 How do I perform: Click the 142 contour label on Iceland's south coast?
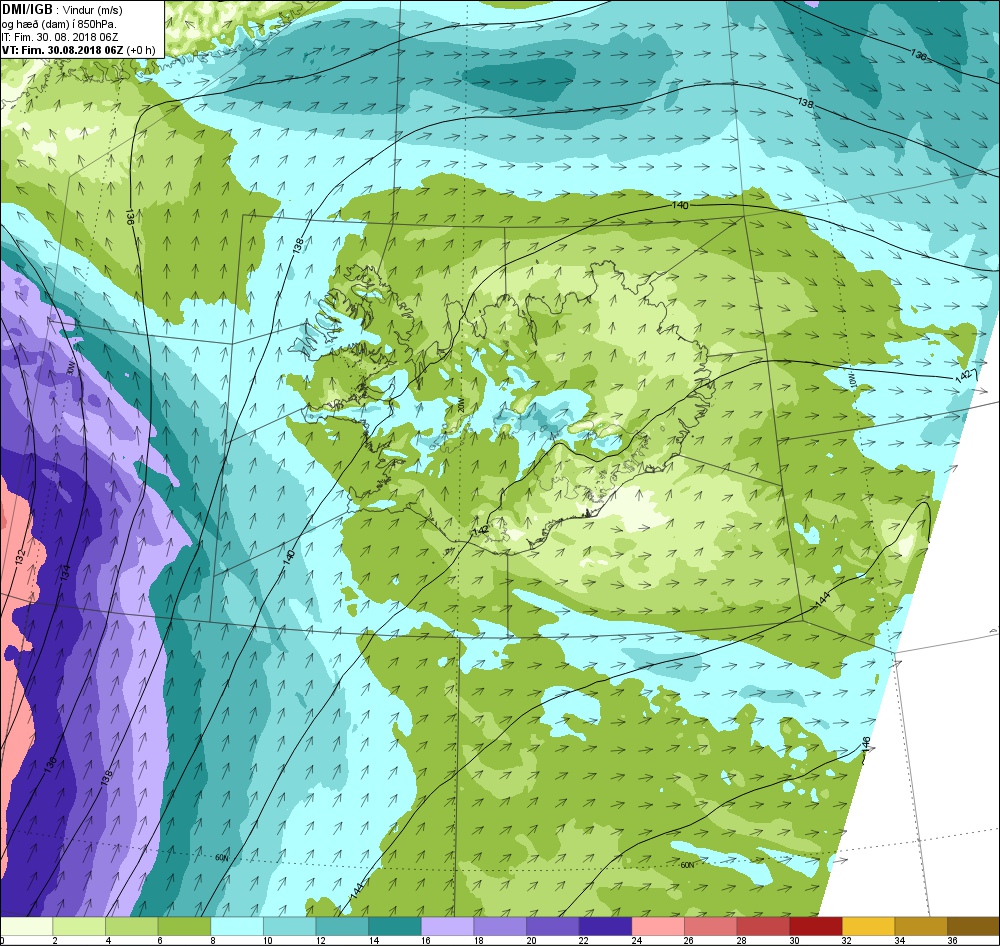click(482, 531)
